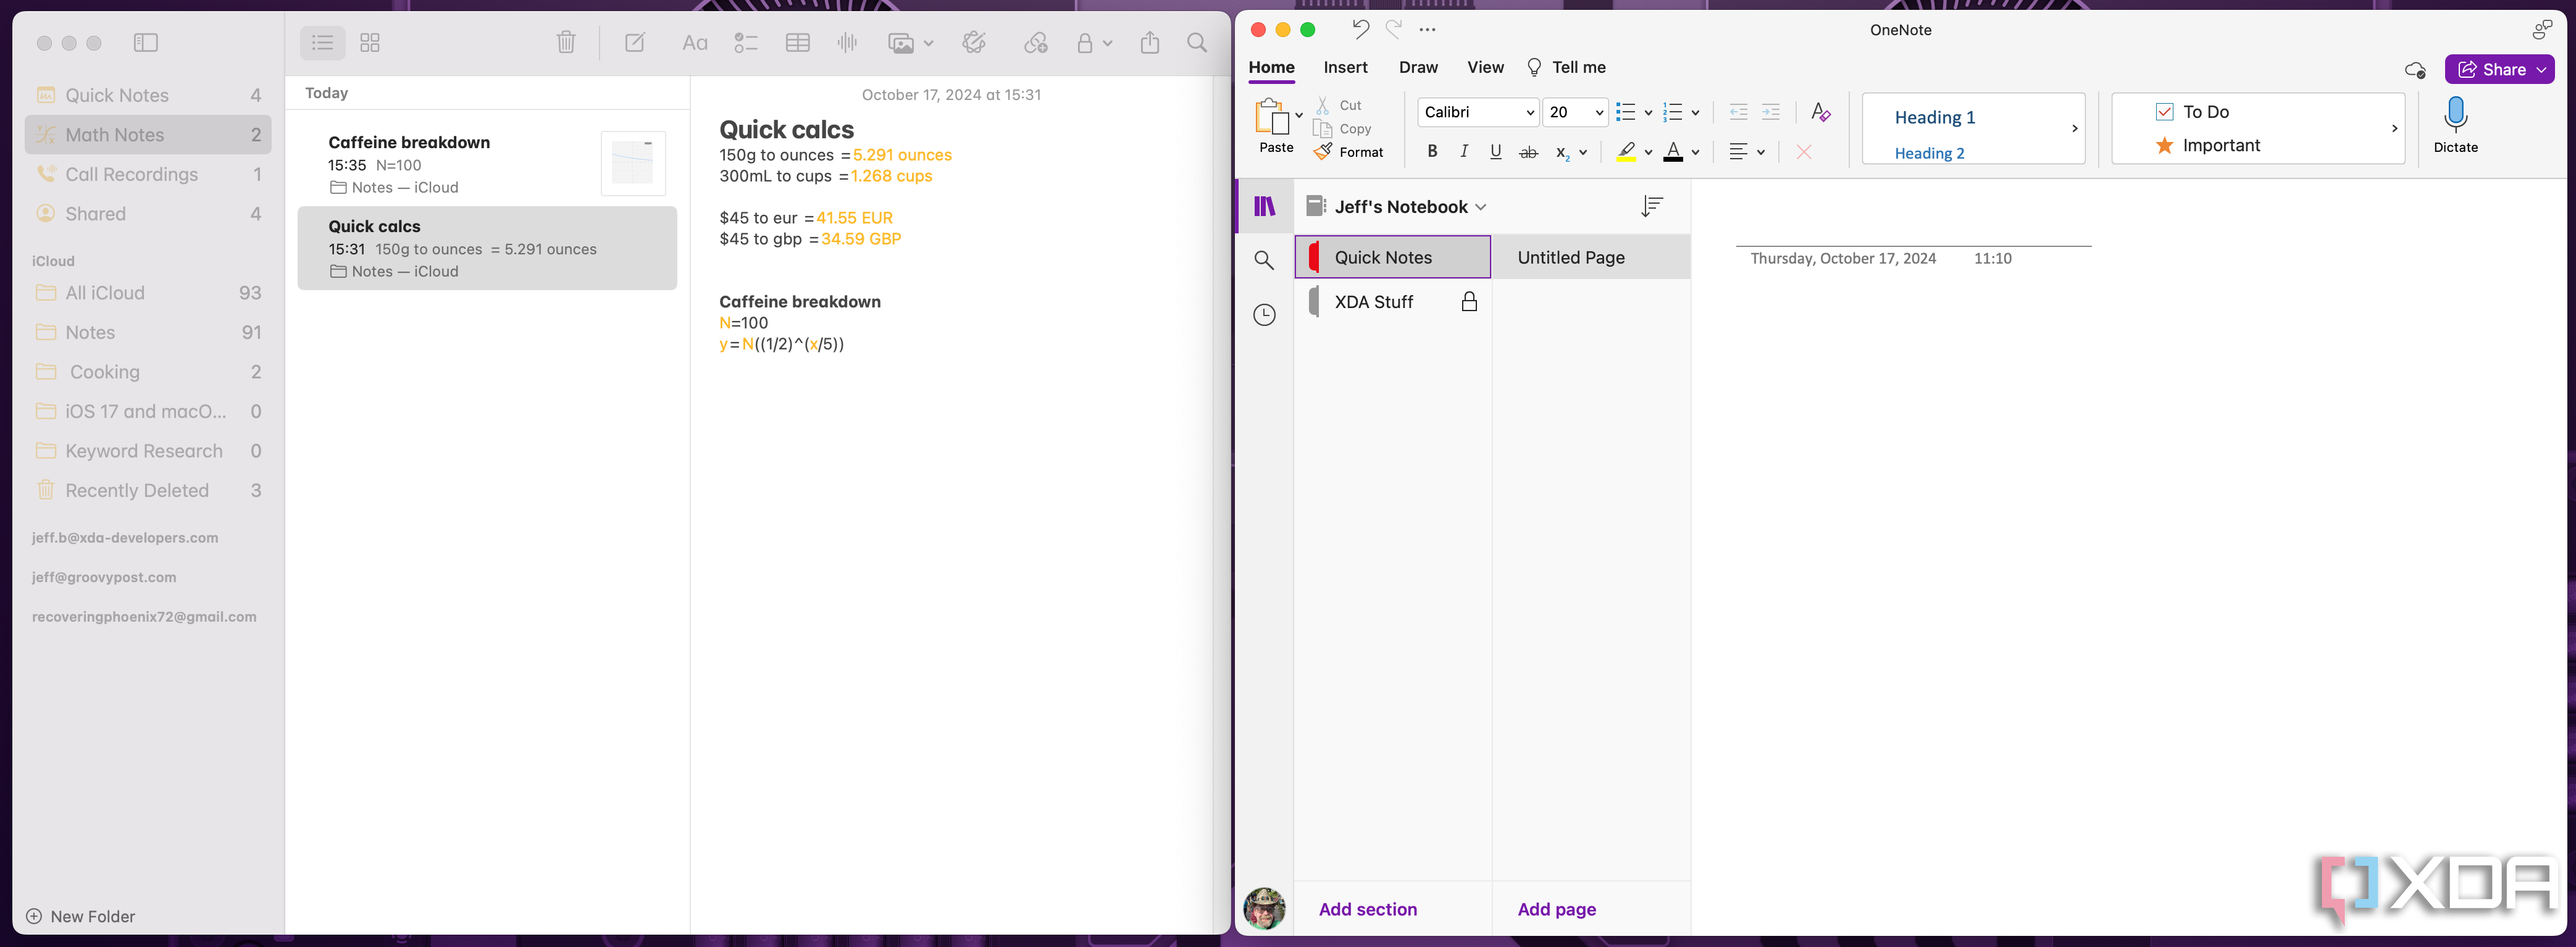Image resolution: width=2576 pixels, height=947 pixels.
Task: Toggle subscript formatting in OneNote
Action: [x=1562, y=152]
